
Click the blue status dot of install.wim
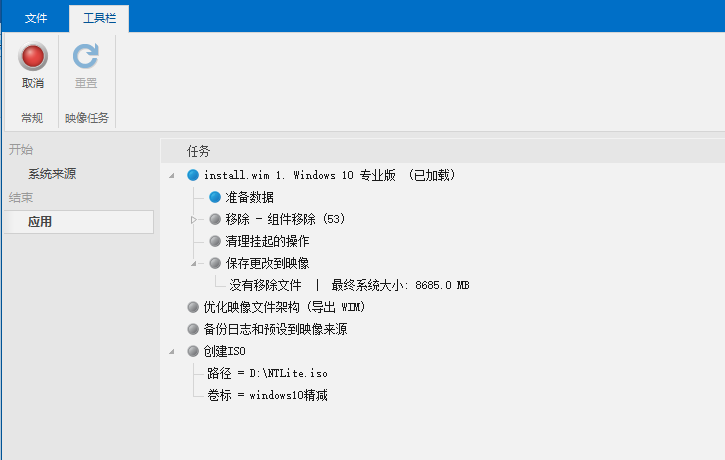[193, 175]
